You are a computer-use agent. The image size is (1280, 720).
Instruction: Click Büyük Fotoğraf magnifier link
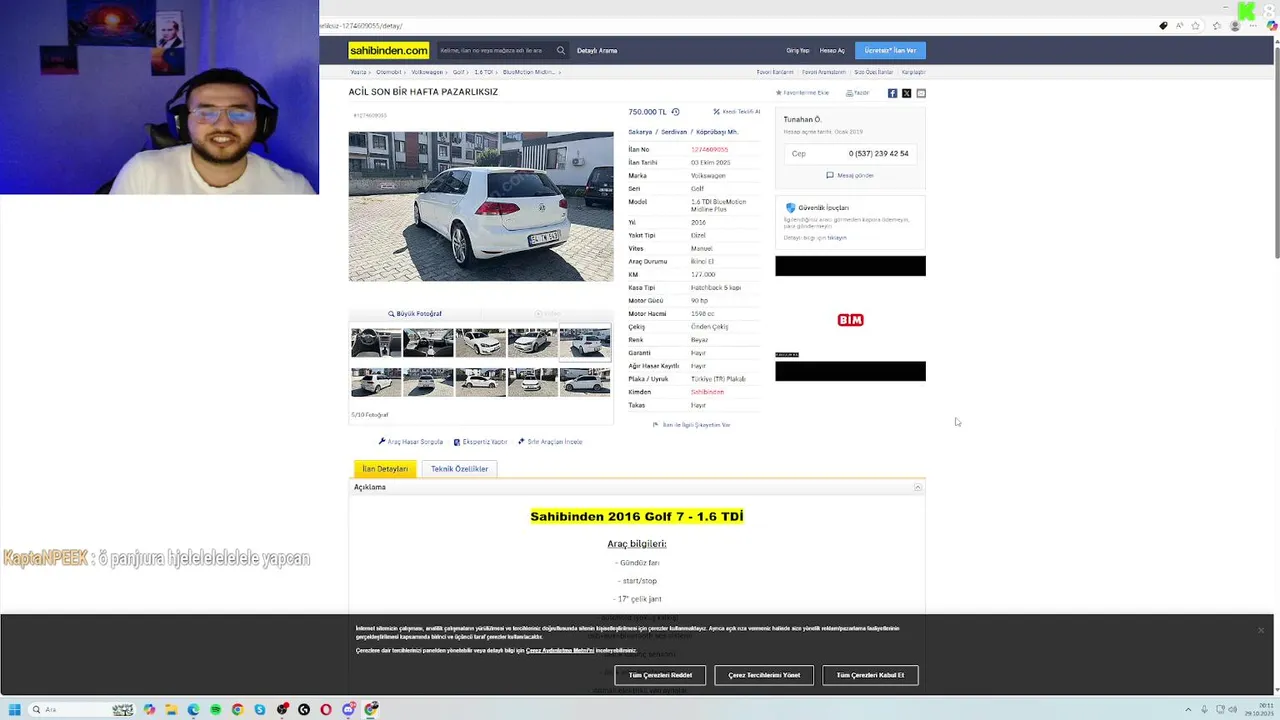point(415,314)
